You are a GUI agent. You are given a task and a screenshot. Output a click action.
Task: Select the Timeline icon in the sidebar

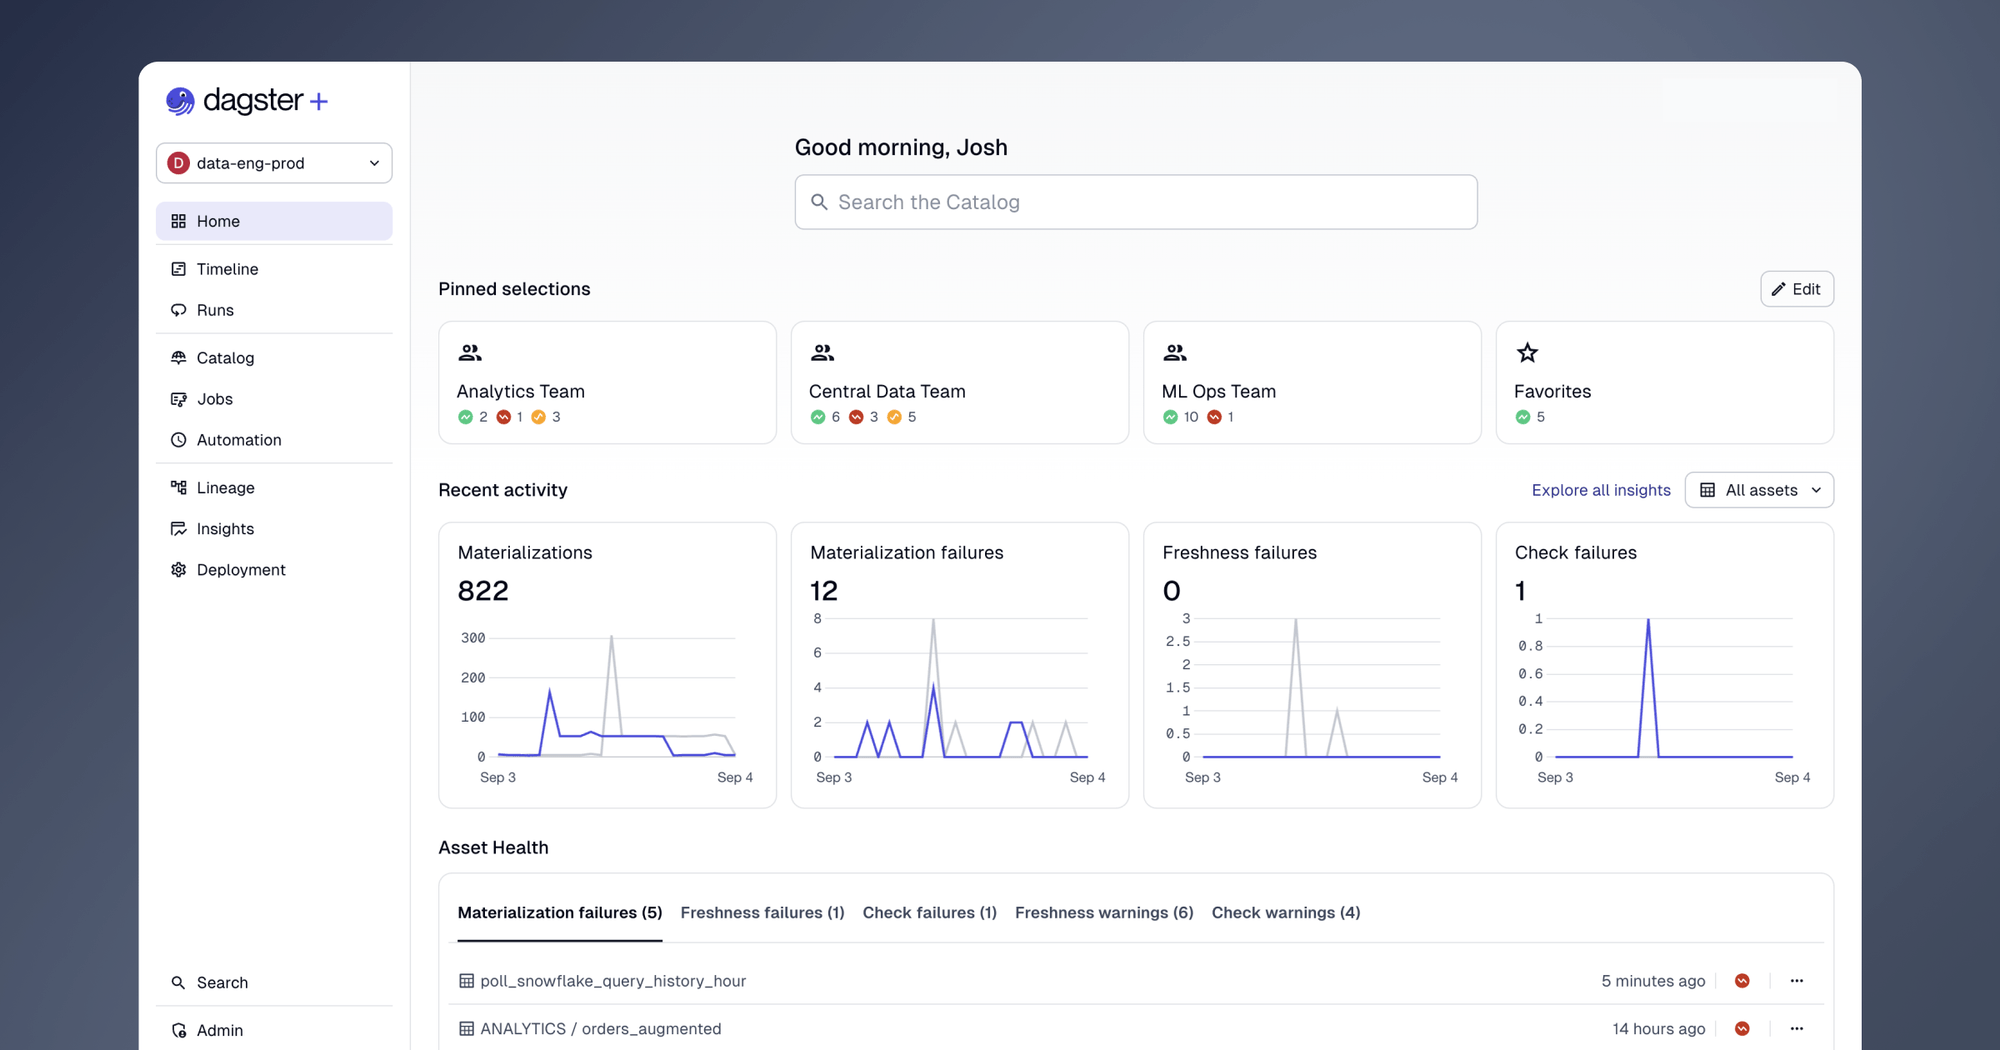[179, 268]
